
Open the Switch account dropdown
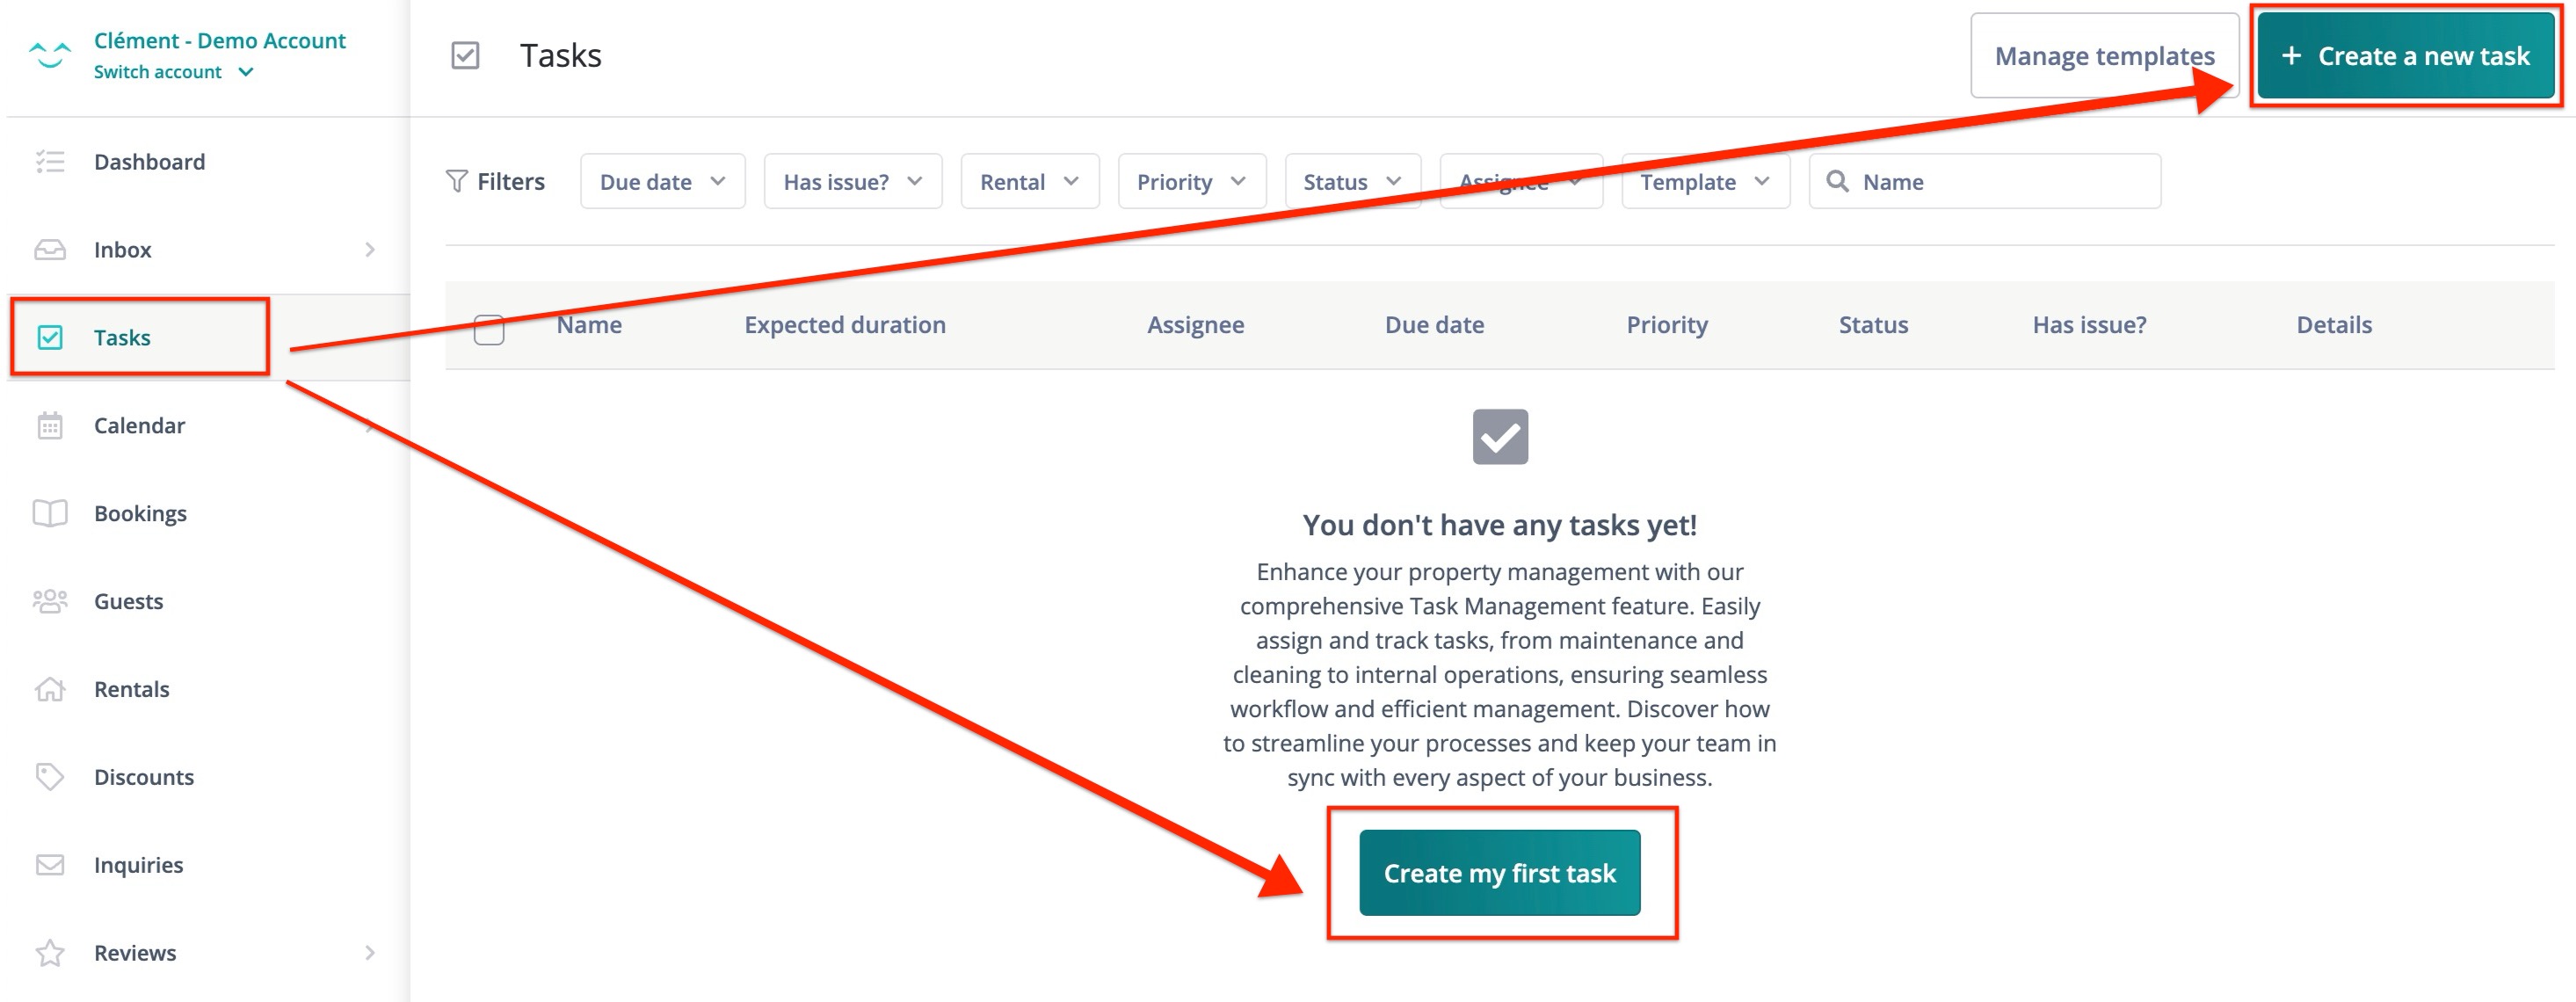click(174, 72)
